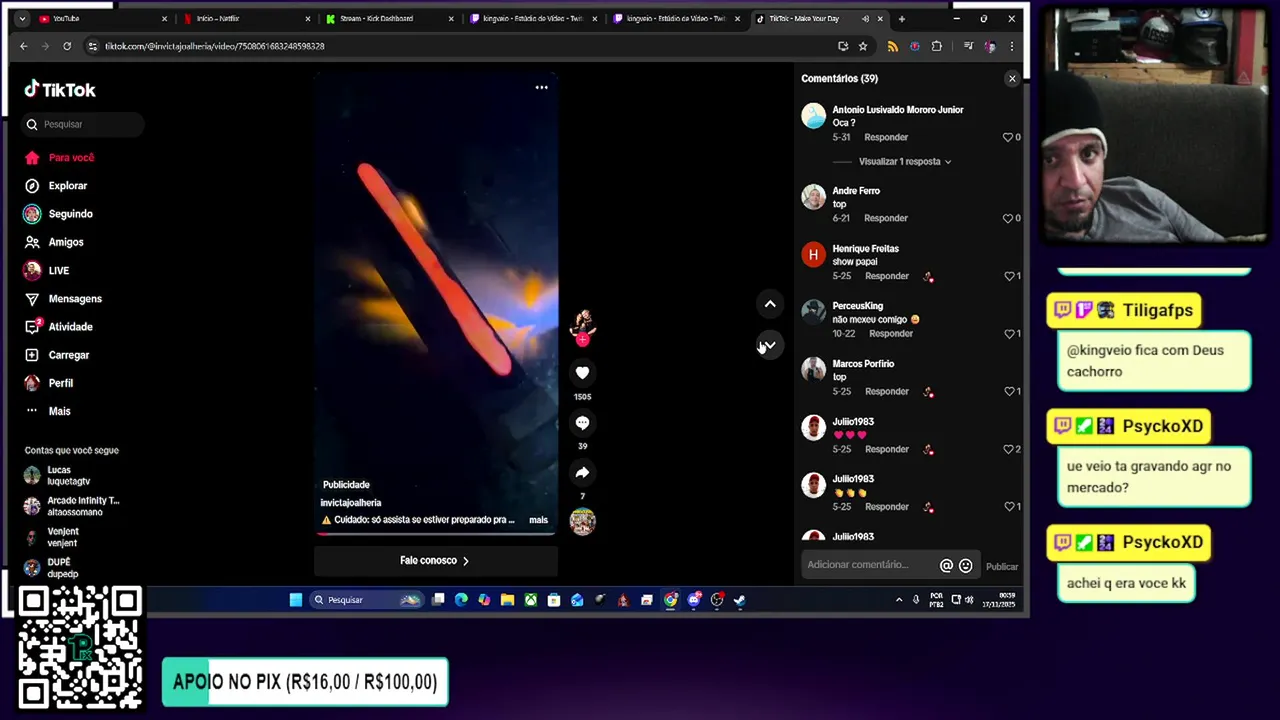Reply to Antonio Lusivaldo's comment
The height and width of the screenshot is (720, 1280).
(x=886, y=137)
